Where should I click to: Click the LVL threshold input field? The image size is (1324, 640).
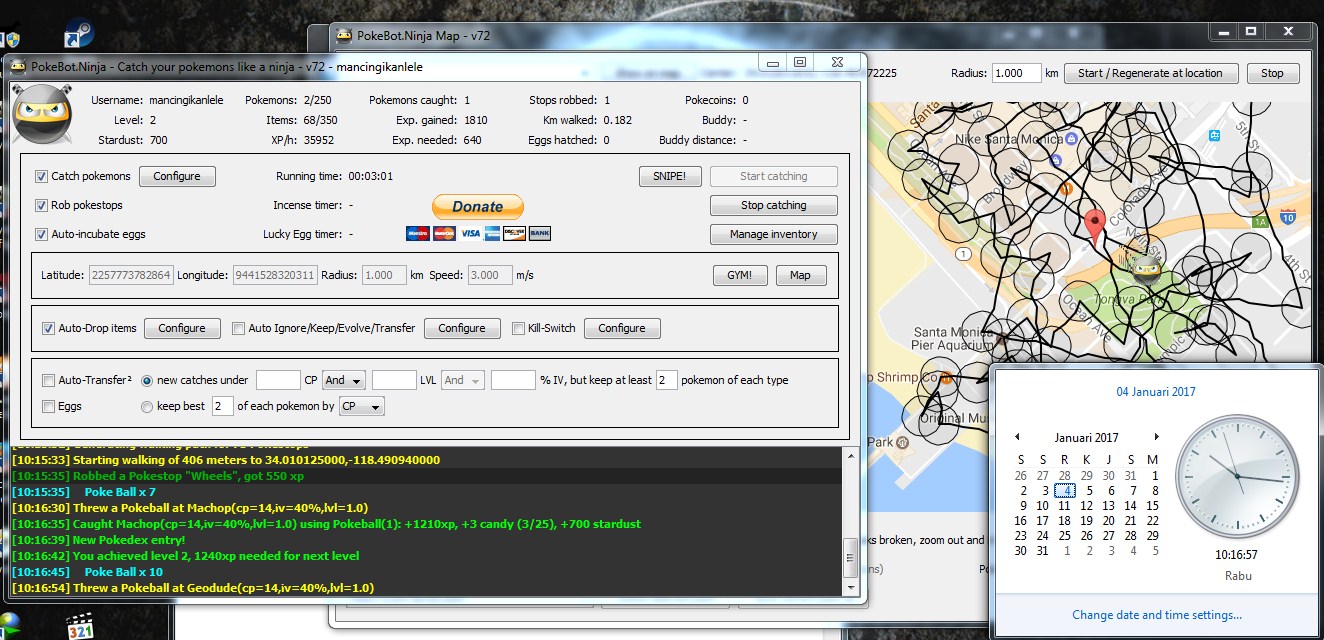pos(394,380)
